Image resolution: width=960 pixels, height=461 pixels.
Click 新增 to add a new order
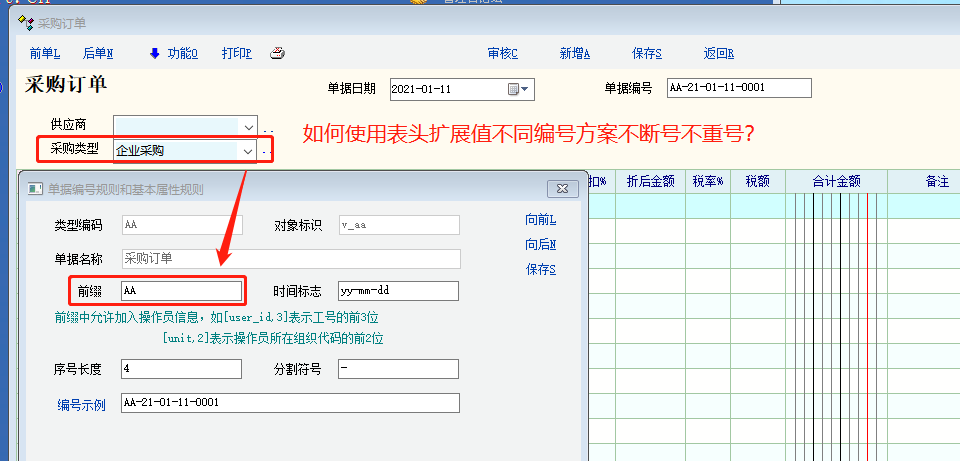click(574, 54)
